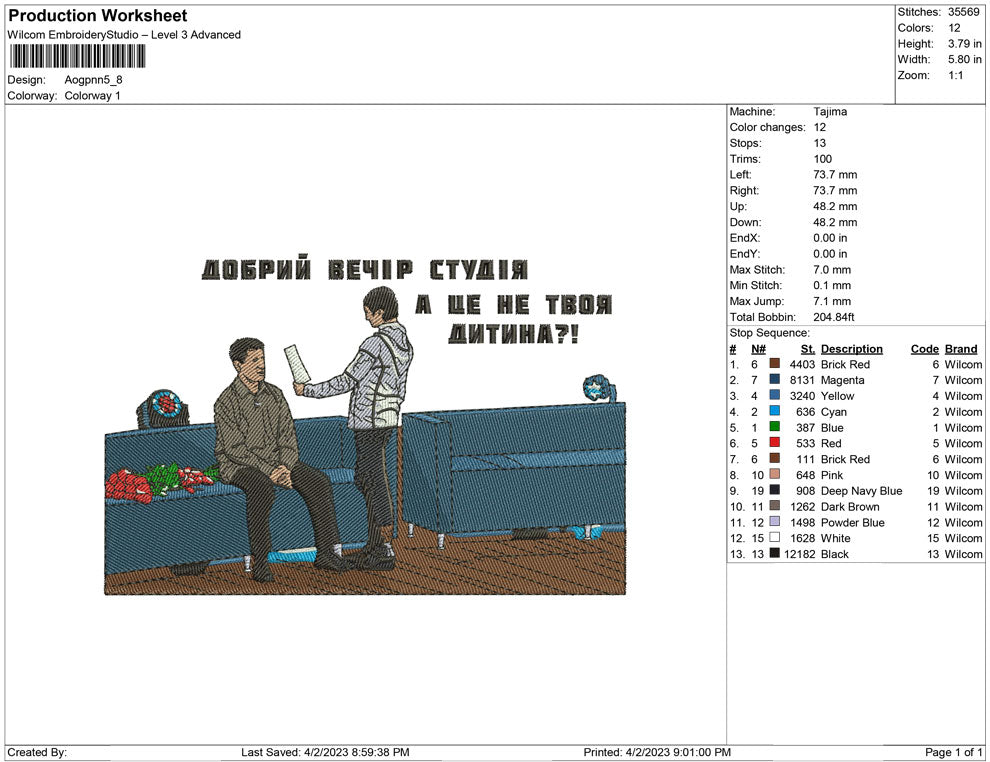Choose the swatch in the 648 Pink row
Image resolution: width=990 pixels, height=762 pixels.
[x=775, y=474]
